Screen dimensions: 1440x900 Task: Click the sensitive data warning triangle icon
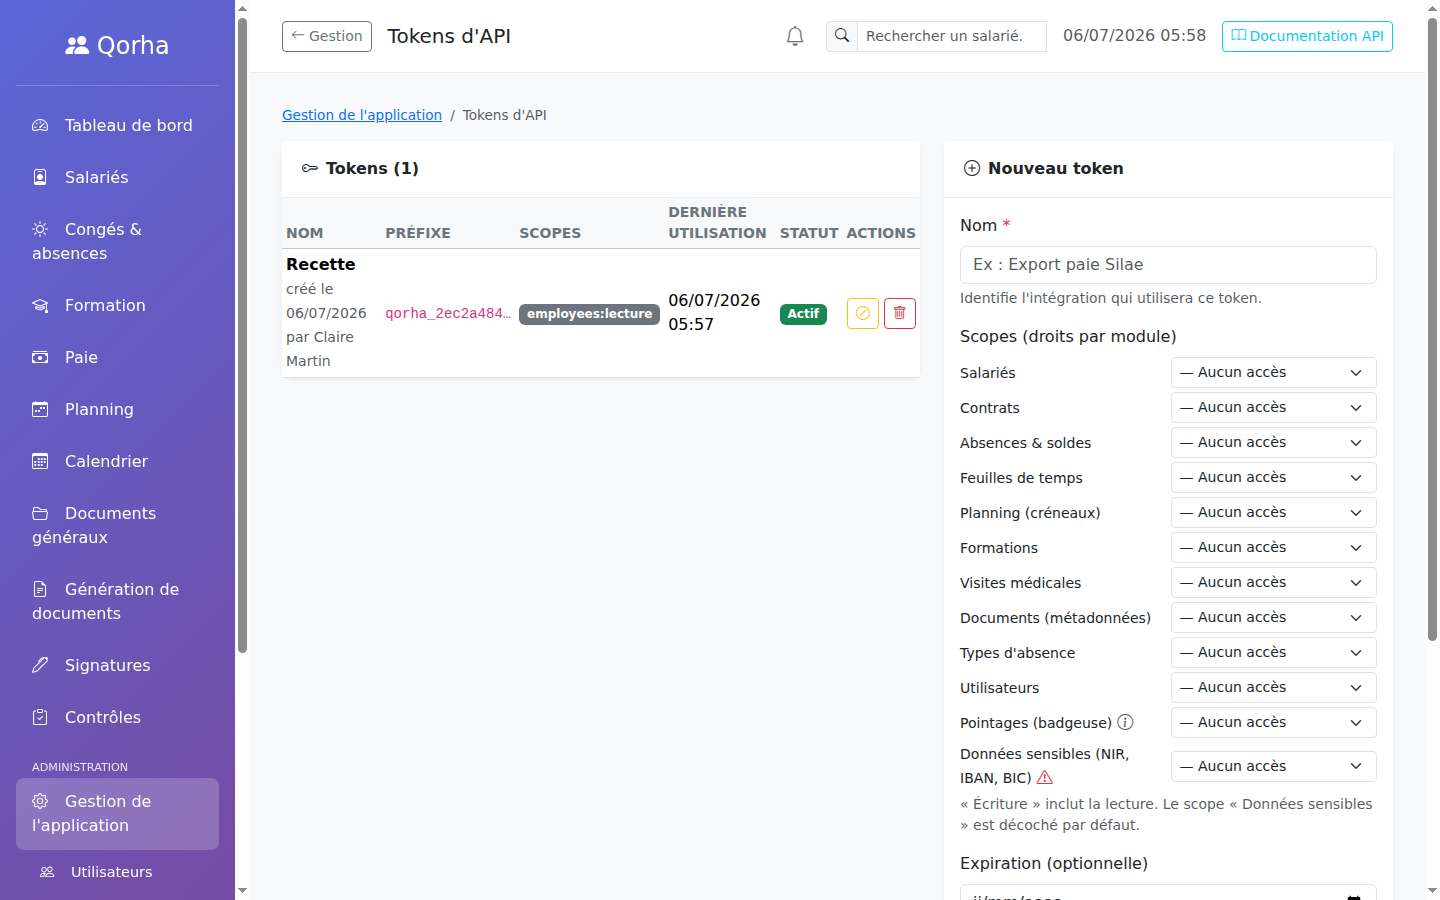[1045, 777]
